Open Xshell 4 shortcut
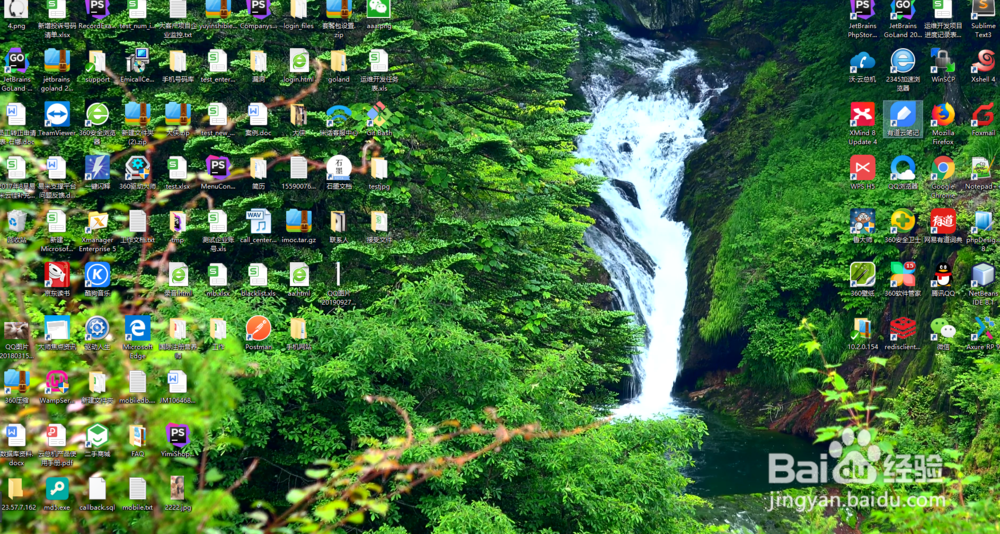This screenshot has height=534, width=1000. [x=983, y=61]
